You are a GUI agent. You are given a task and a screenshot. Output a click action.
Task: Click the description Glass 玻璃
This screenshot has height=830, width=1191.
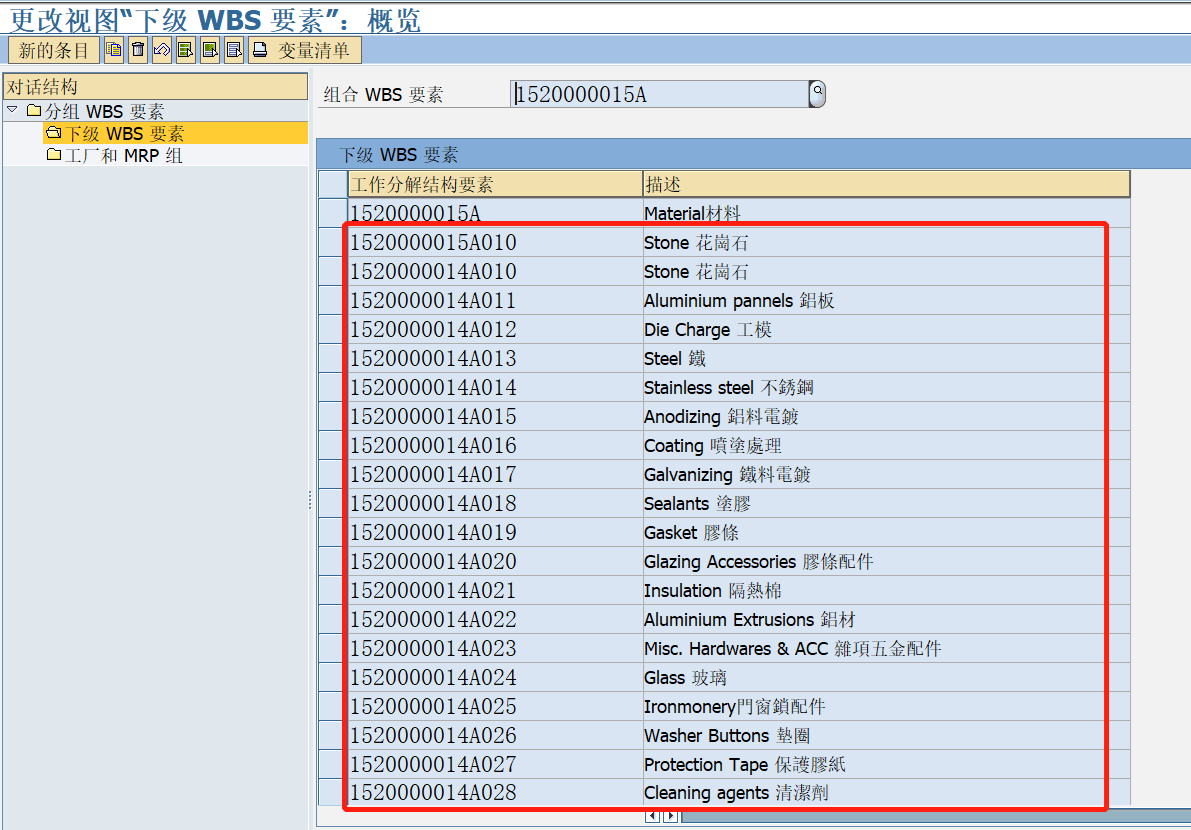(x=685, y=677)
